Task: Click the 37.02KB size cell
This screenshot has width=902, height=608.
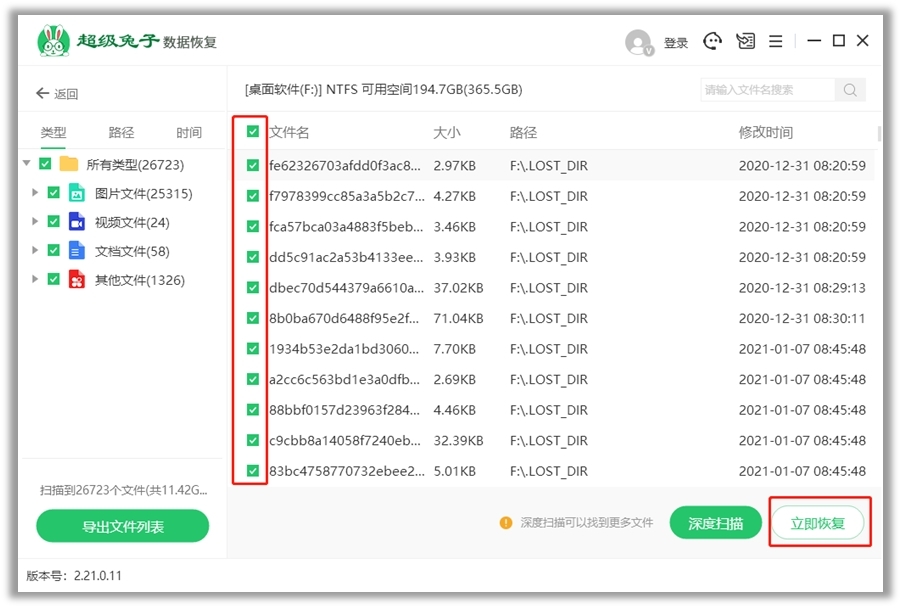Action: tap(458, 288)
